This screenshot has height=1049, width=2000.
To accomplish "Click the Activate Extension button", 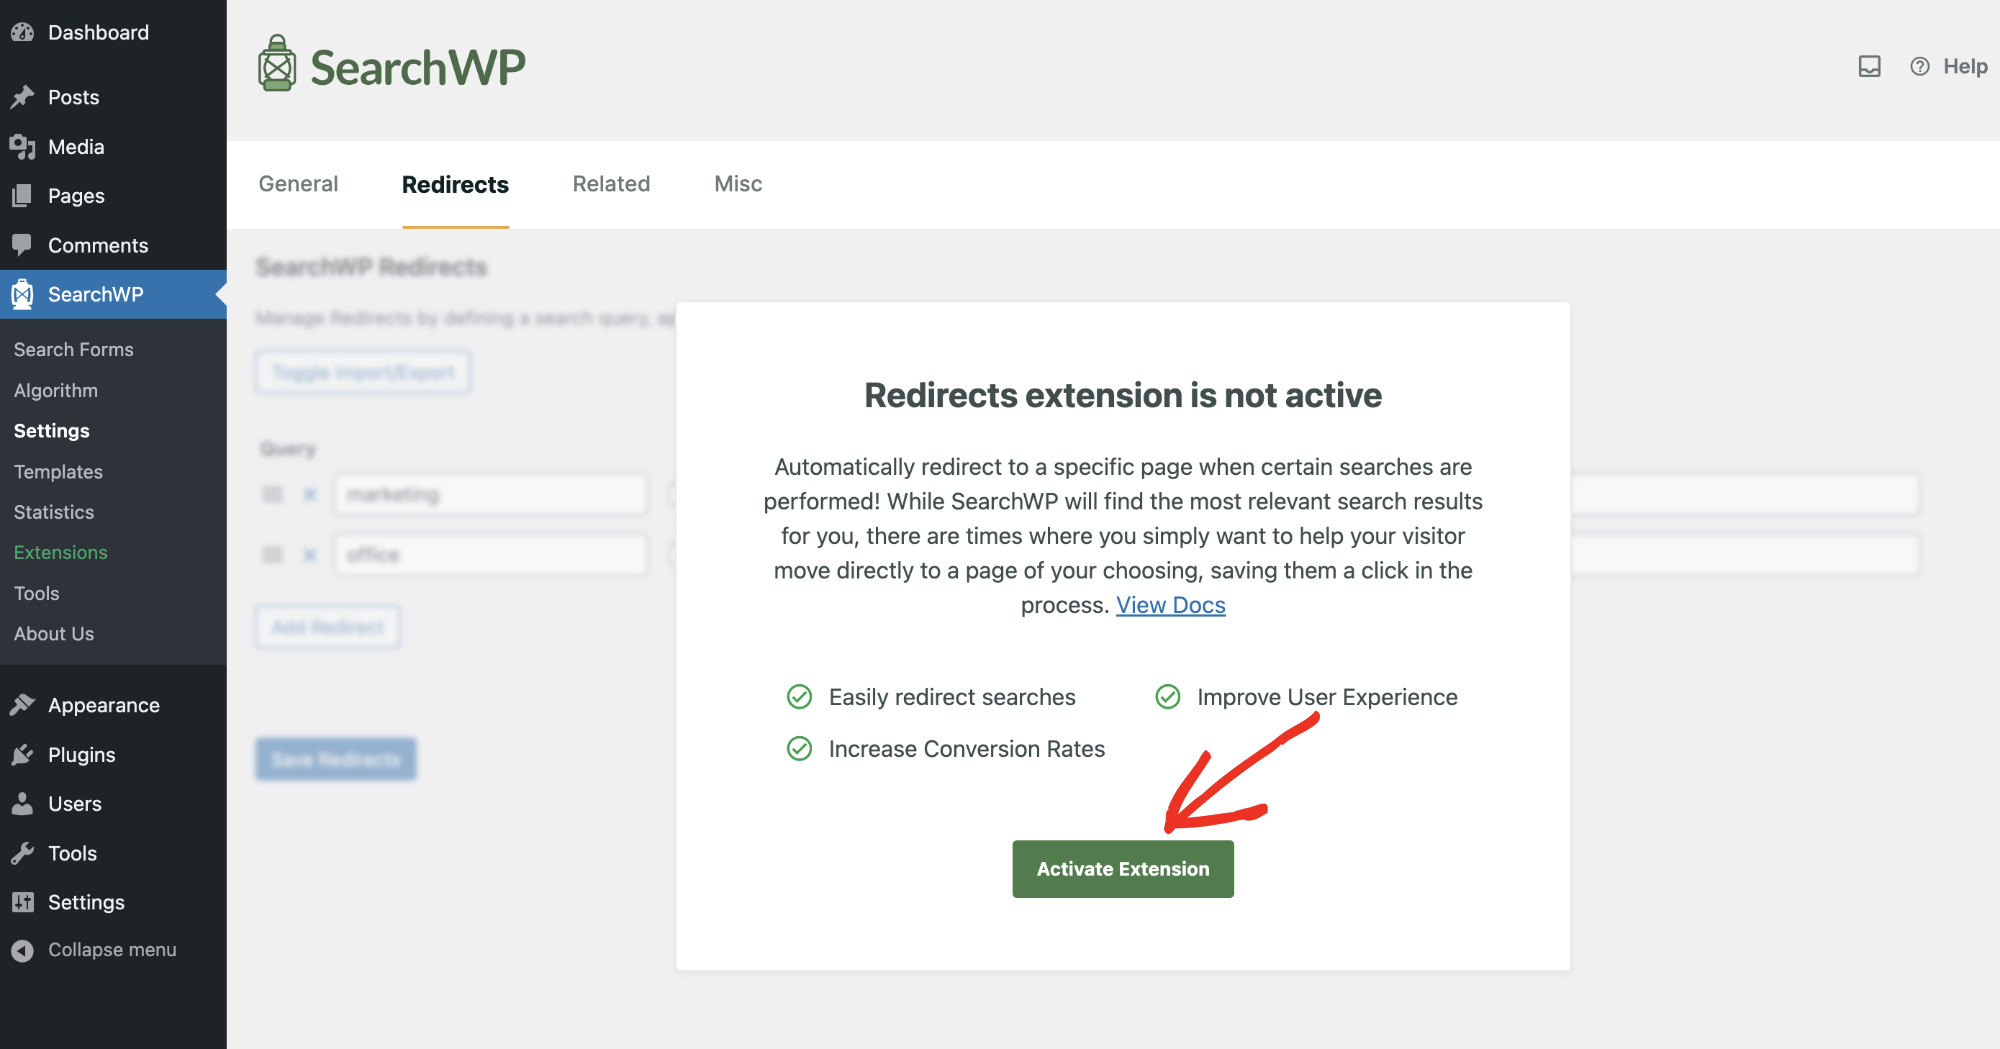I will pos(1122,868).
